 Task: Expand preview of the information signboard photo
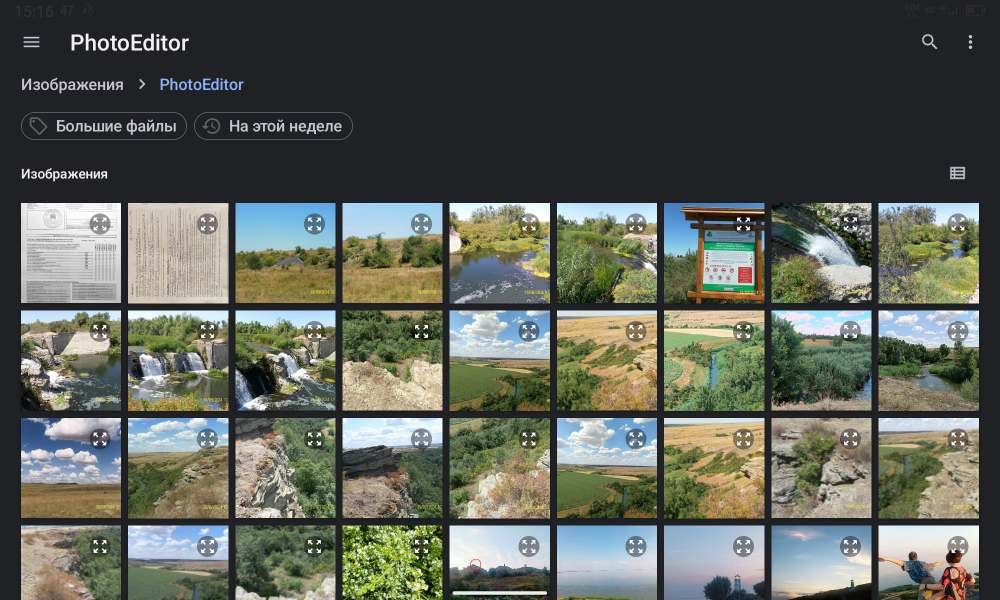(744, 224)
